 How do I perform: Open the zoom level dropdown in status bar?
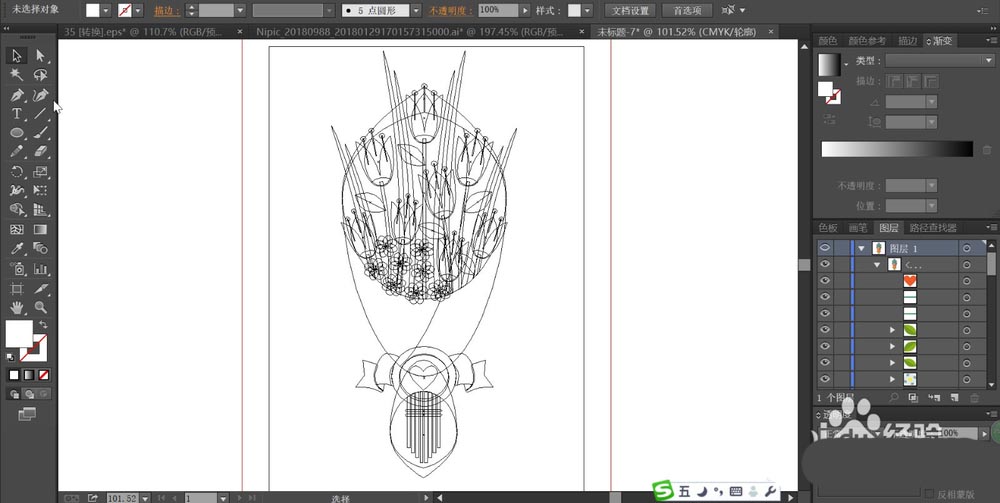(145, 498)
